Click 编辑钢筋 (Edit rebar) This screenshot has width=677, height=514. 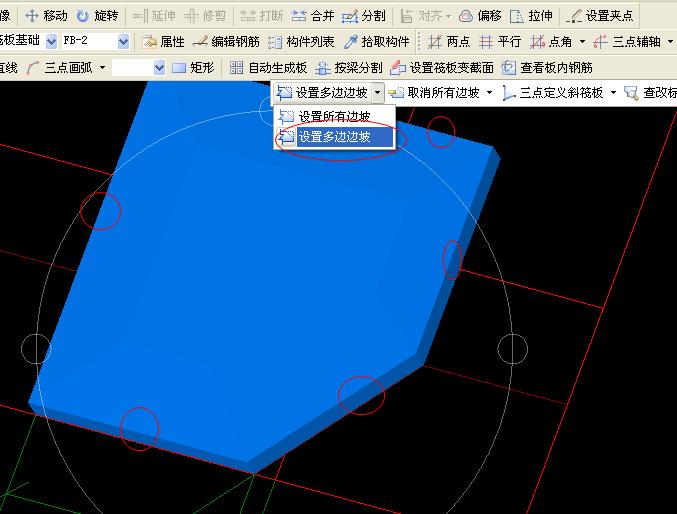click(x=226, y=41)
